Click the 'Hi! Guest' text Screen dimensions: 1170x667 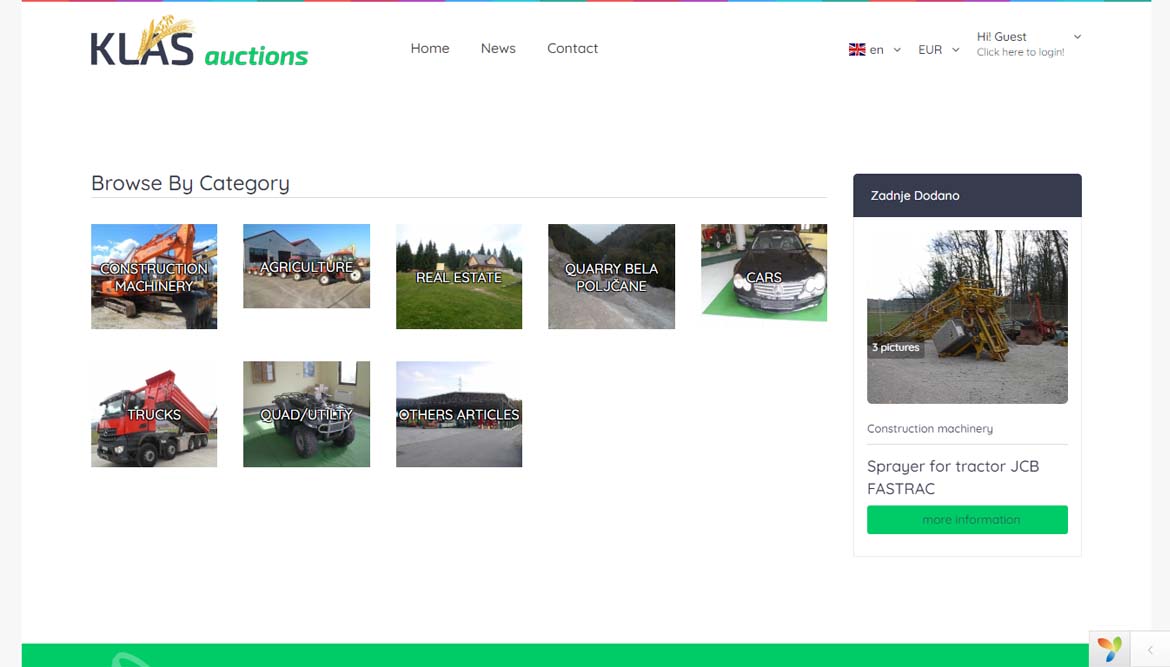click(x=1001, y=37)
